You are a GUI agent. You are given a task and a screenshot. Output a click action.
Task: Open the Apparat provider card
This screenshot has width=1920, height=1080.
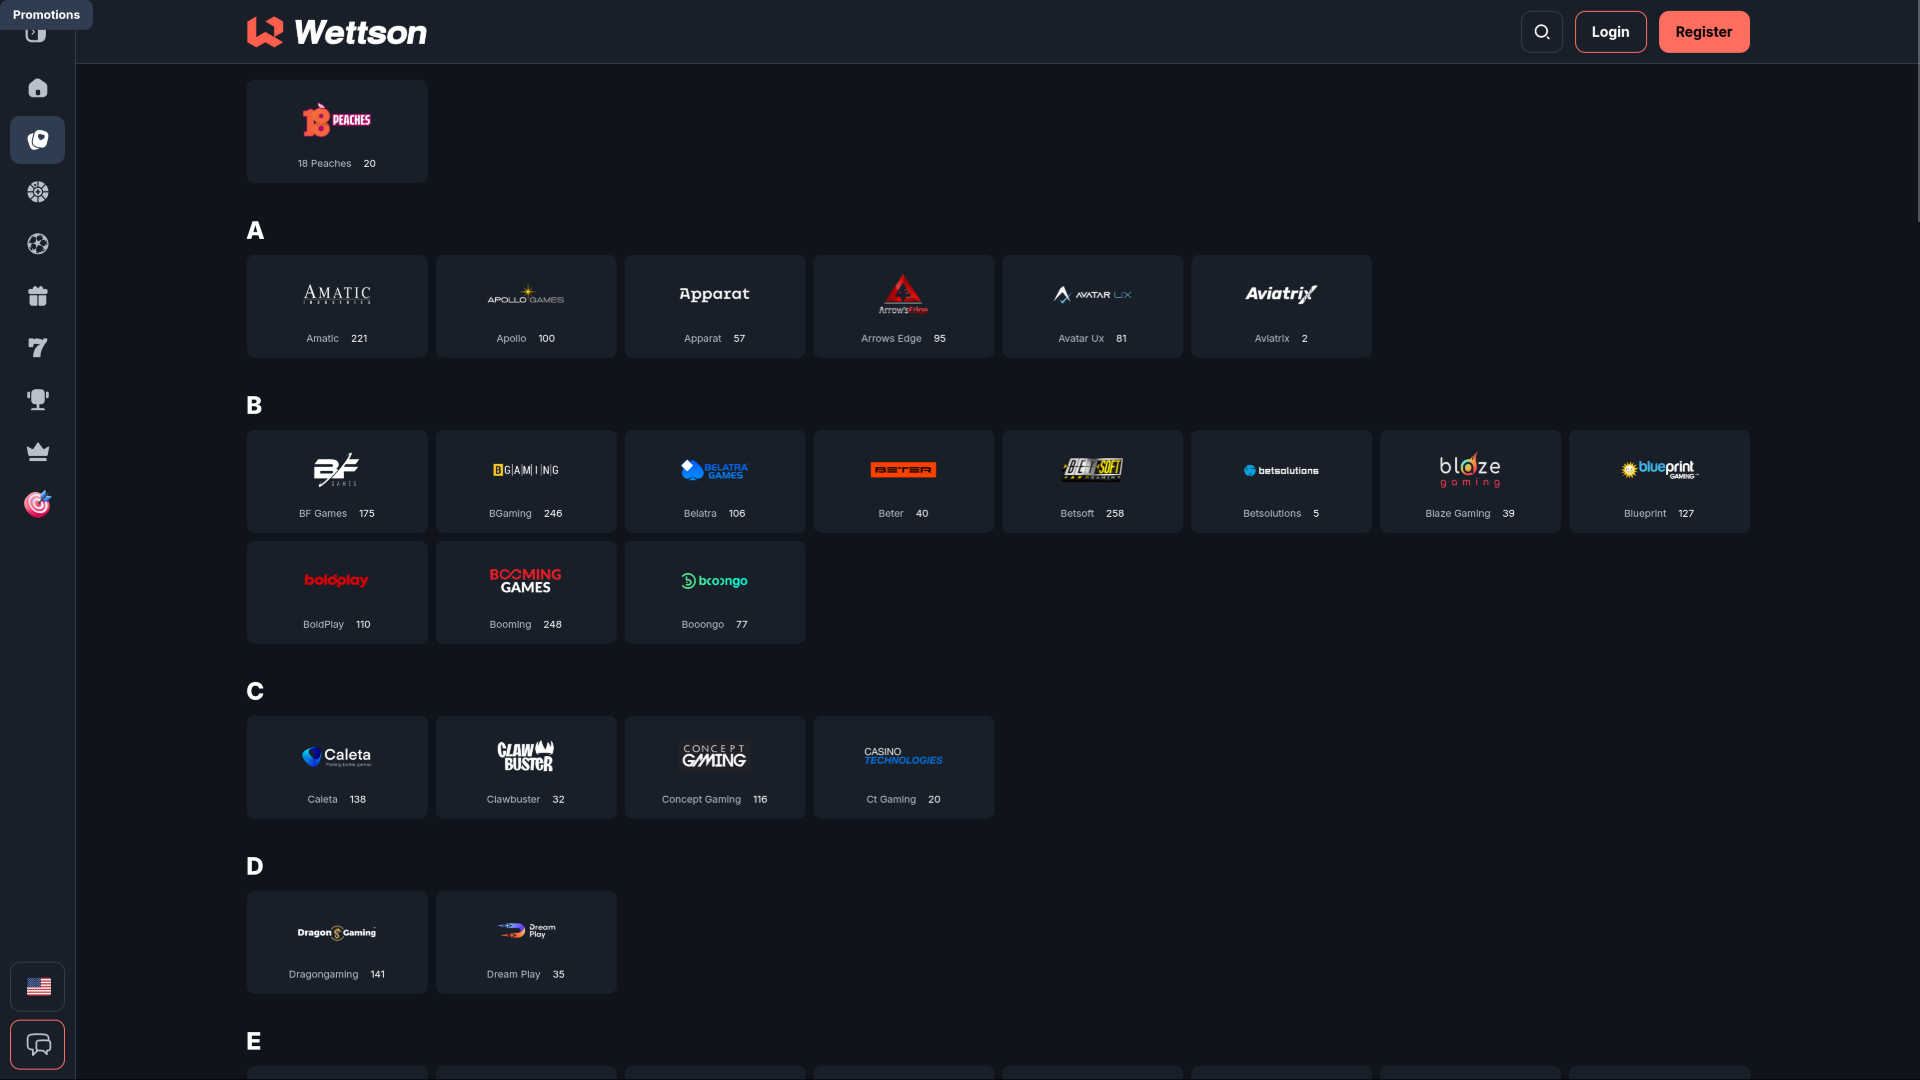pos(715,306)
